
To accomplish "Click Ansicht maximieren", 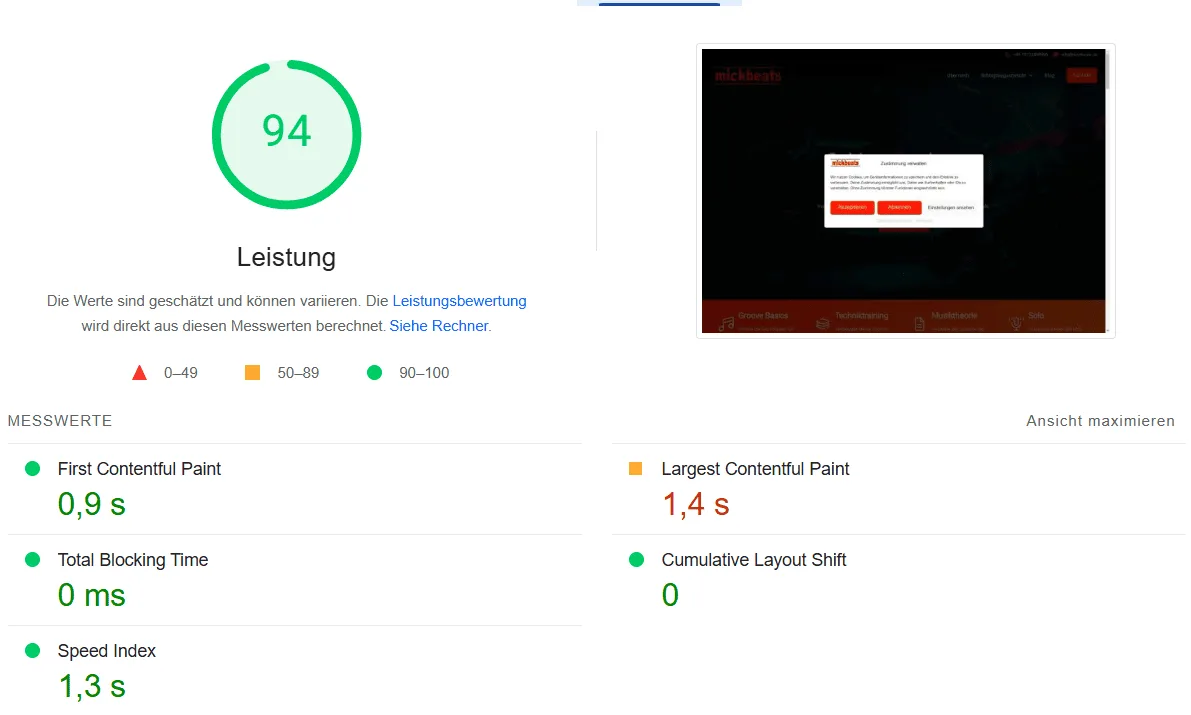I will (1100, 421).
